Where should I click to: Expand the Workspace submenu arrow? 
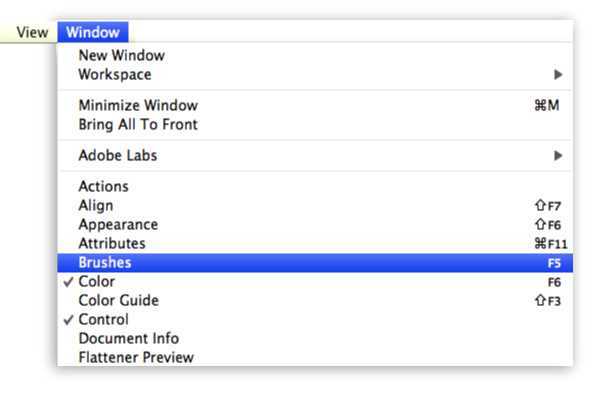tap(558, 74)
